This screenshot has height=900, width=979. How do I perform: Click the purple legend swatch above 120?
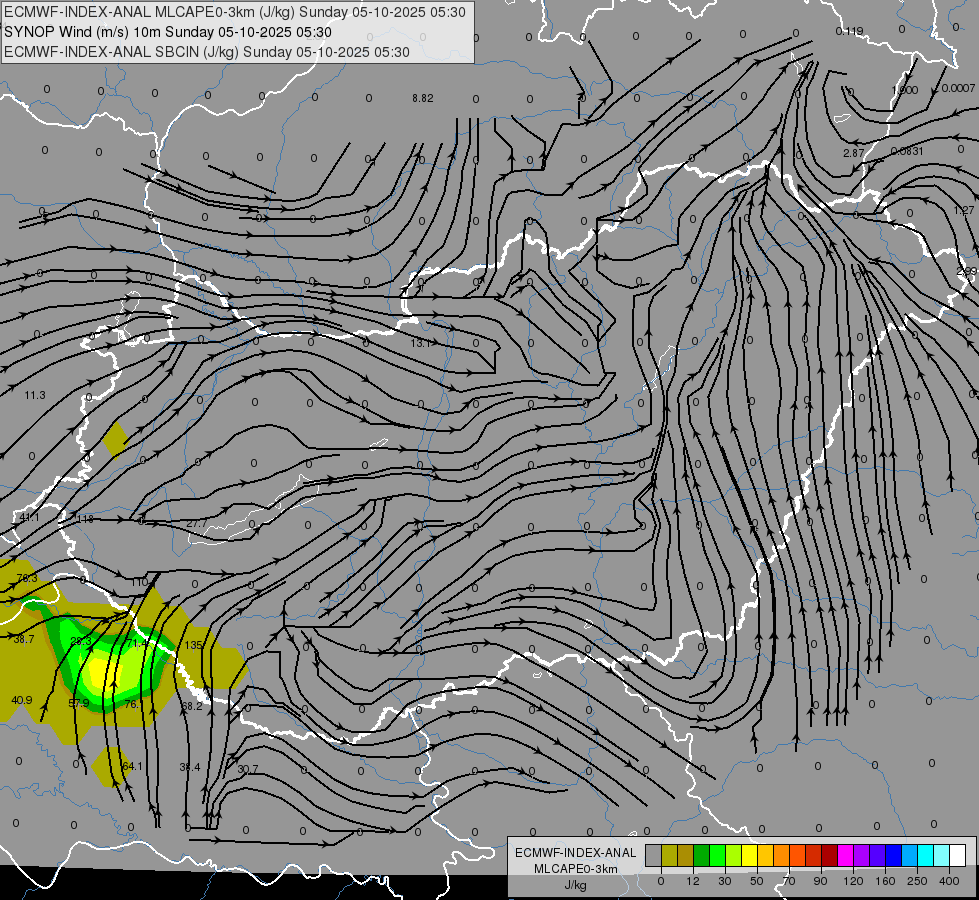[x=862, y=855]
